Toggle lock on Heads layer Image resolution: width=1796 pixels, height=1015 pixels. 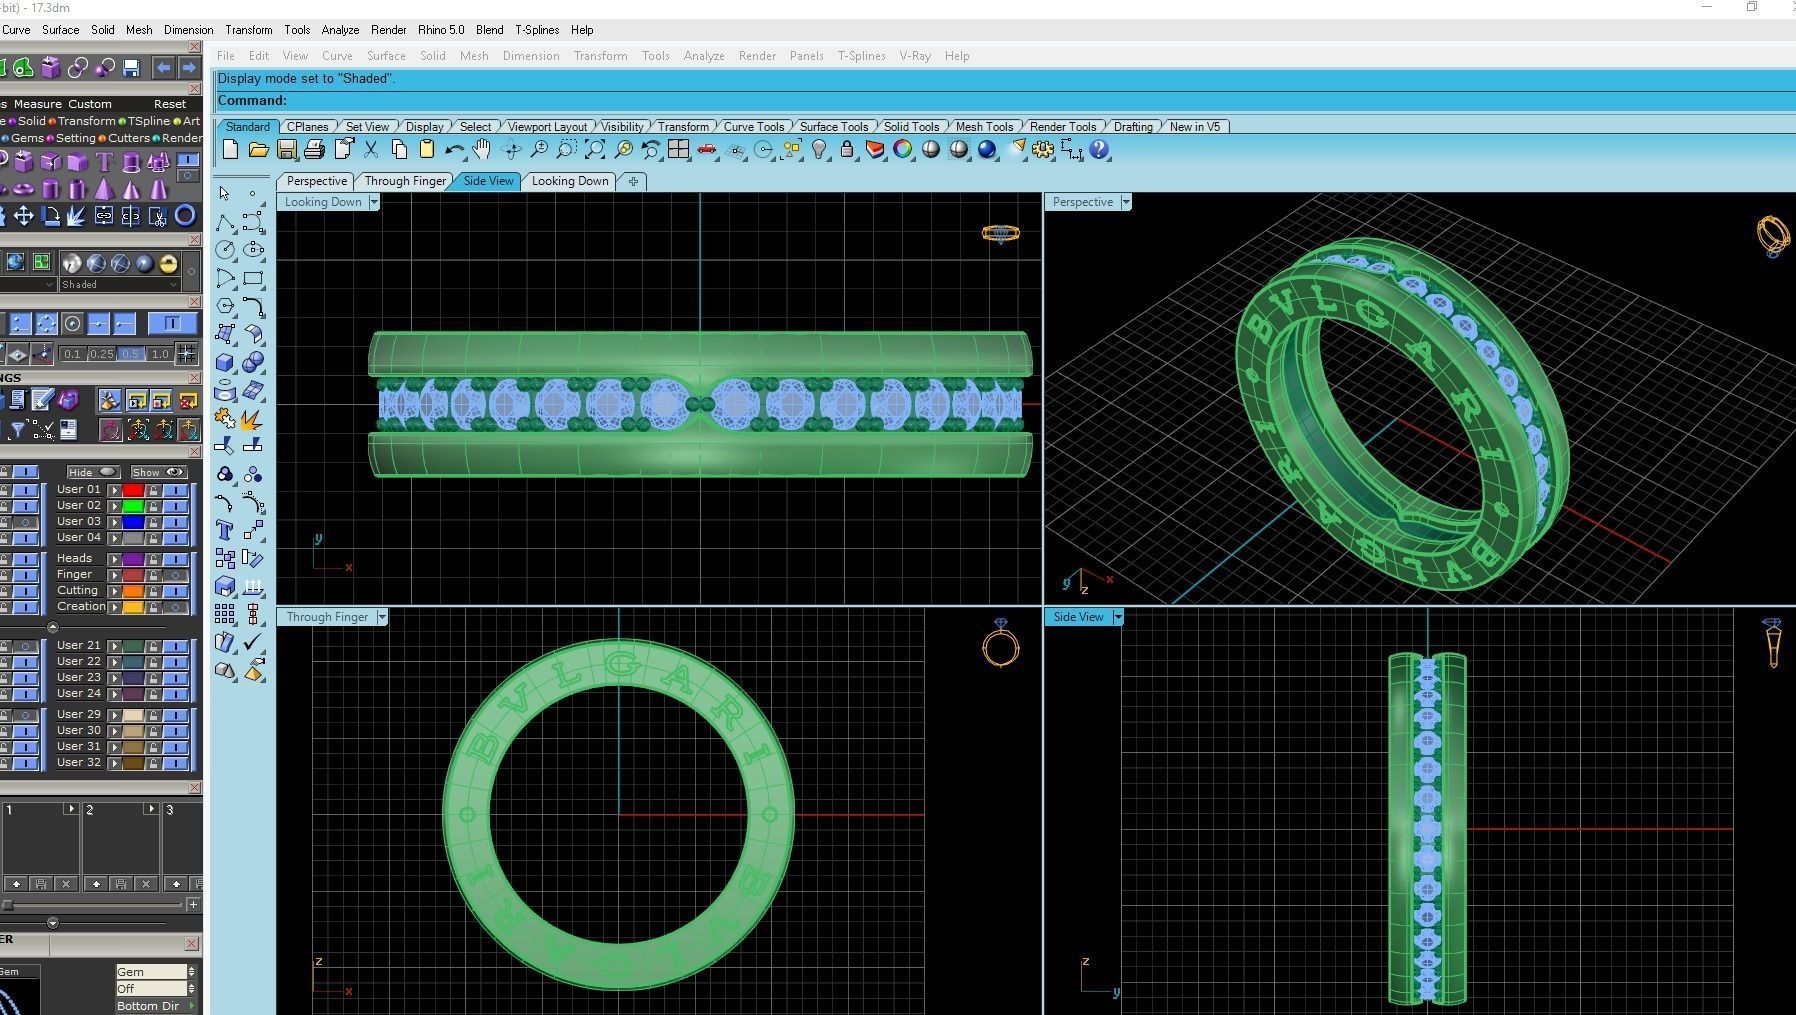[153, 559]
